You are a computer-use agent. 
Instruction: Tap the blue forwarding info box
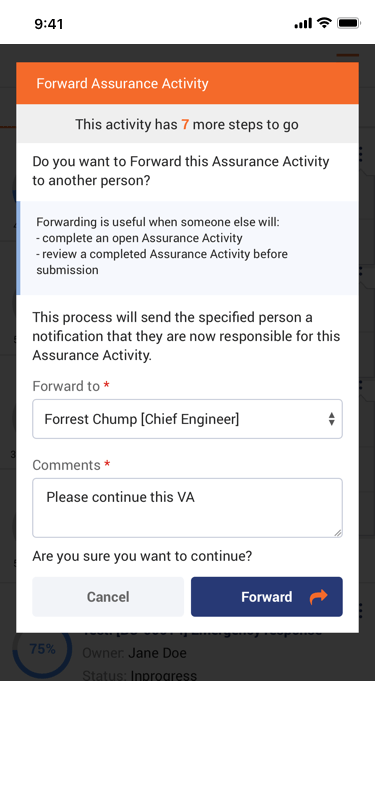188,248
